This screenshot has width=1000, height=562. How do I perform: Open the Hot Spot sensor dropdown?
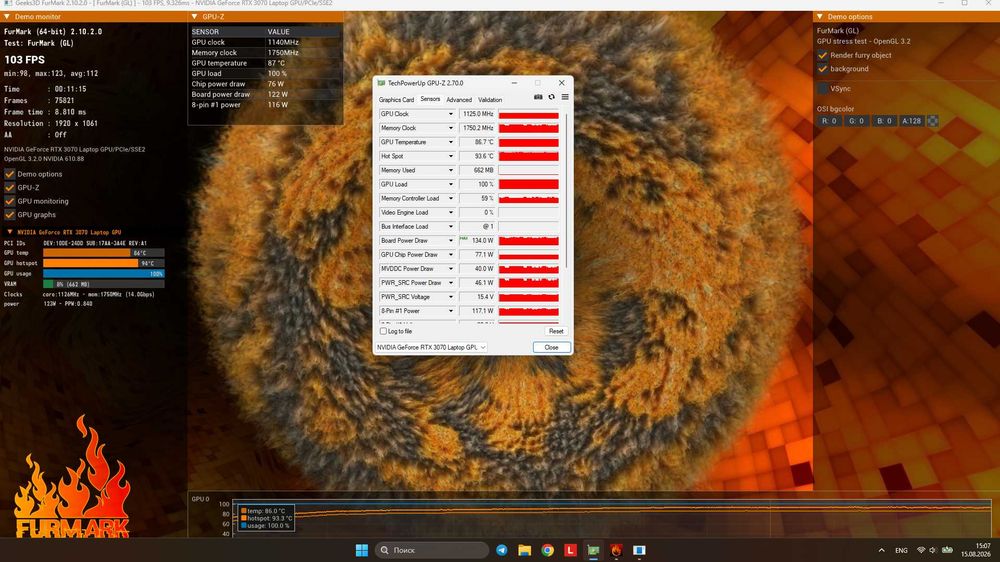(450, 156)
